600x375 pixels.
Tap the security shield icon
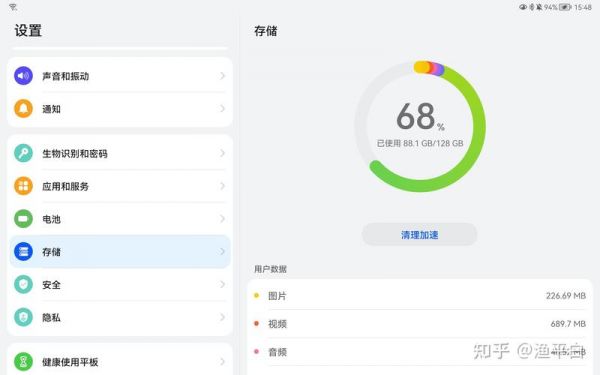[23, 284]
